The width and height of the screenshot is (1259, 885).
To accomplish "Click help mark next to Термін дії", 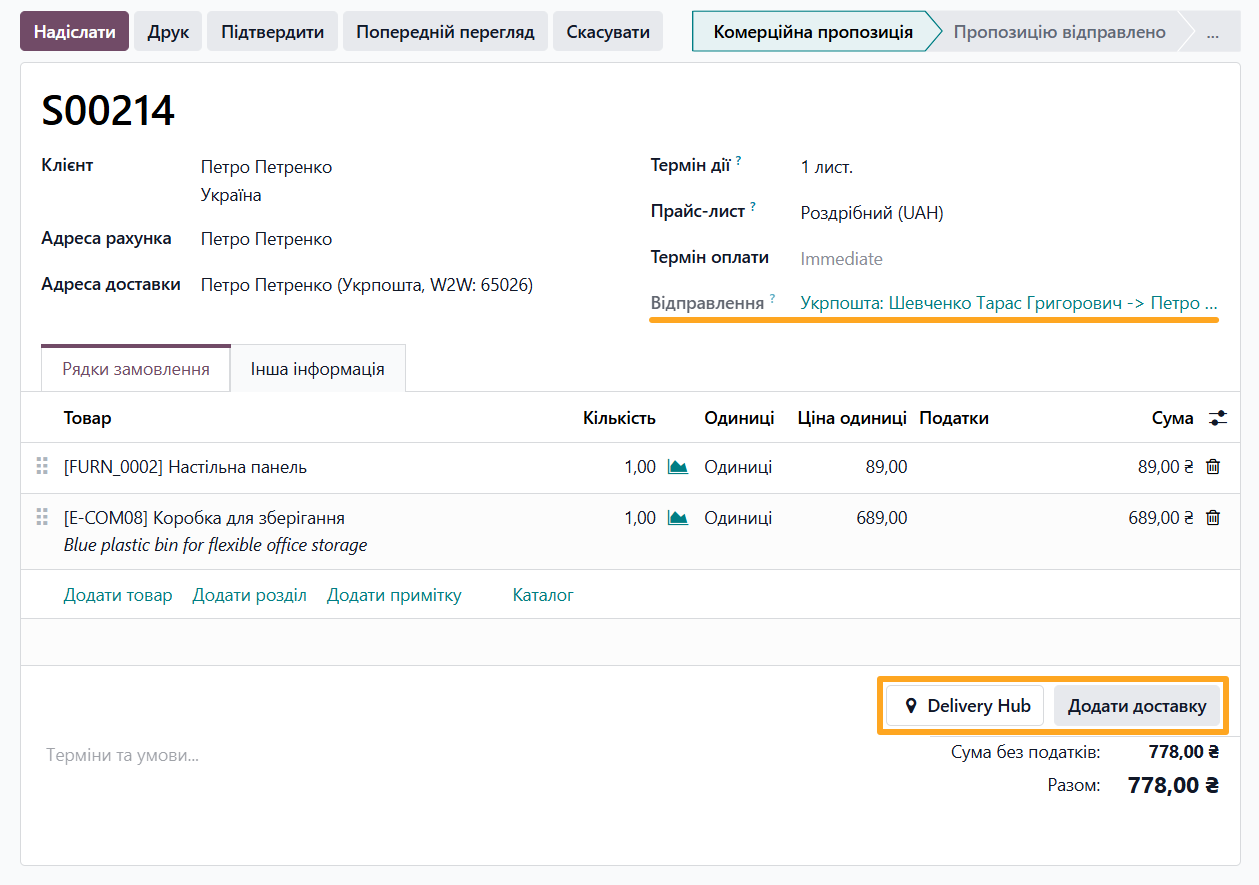I will (739, 160).
